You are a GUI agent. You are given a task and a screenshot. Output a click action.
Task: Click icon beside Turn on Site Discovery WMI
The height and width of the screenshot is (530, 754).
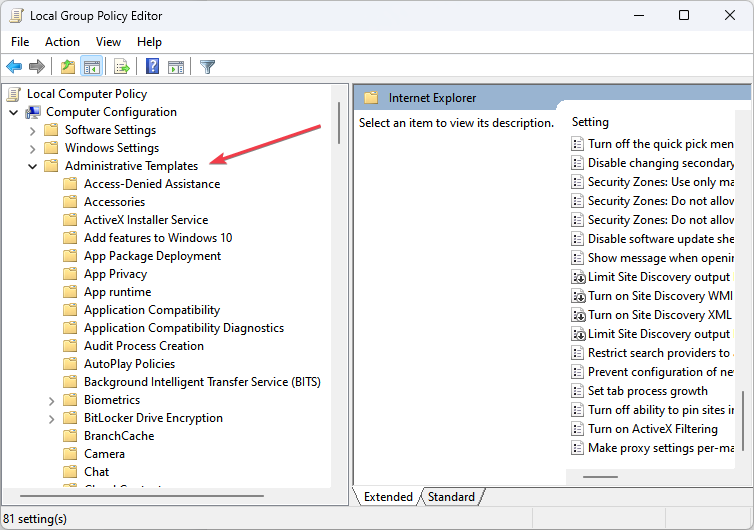pyautogui.click(x=578, y=296)
